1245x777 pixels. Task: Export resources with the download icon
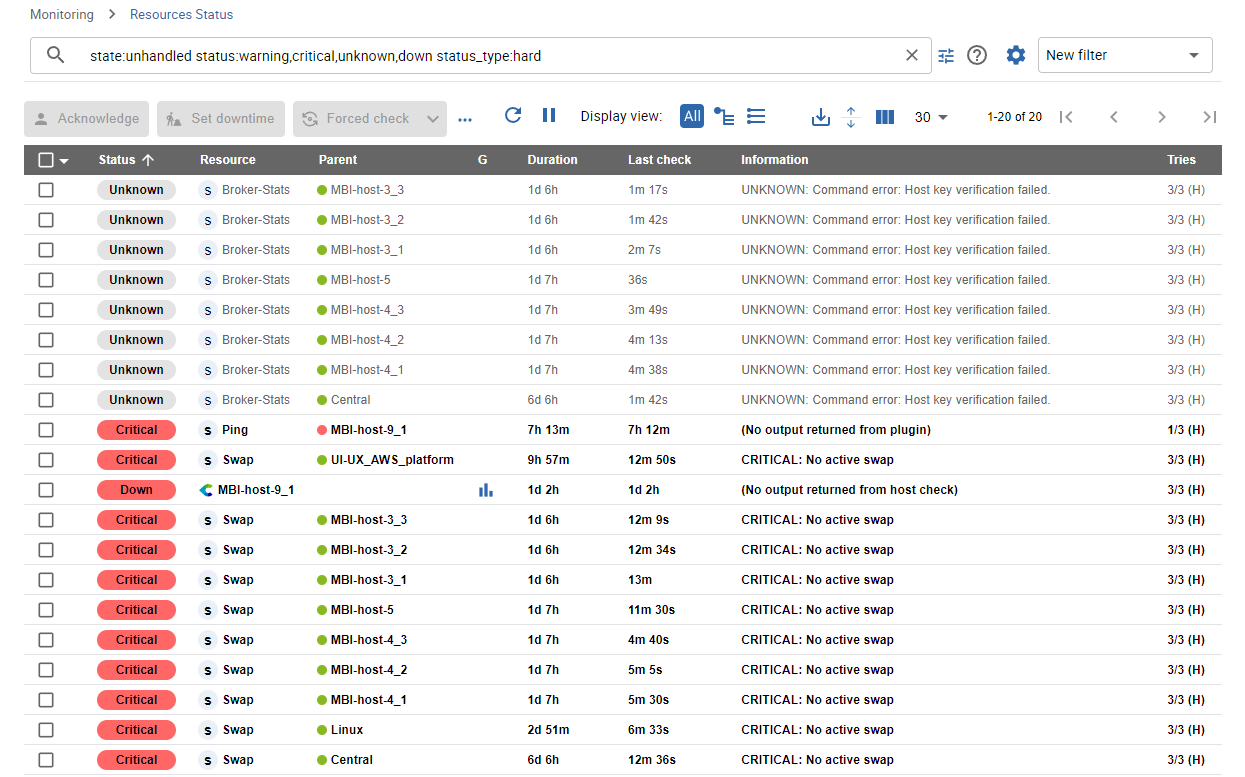pyautogui.click(x=820, y=117)
